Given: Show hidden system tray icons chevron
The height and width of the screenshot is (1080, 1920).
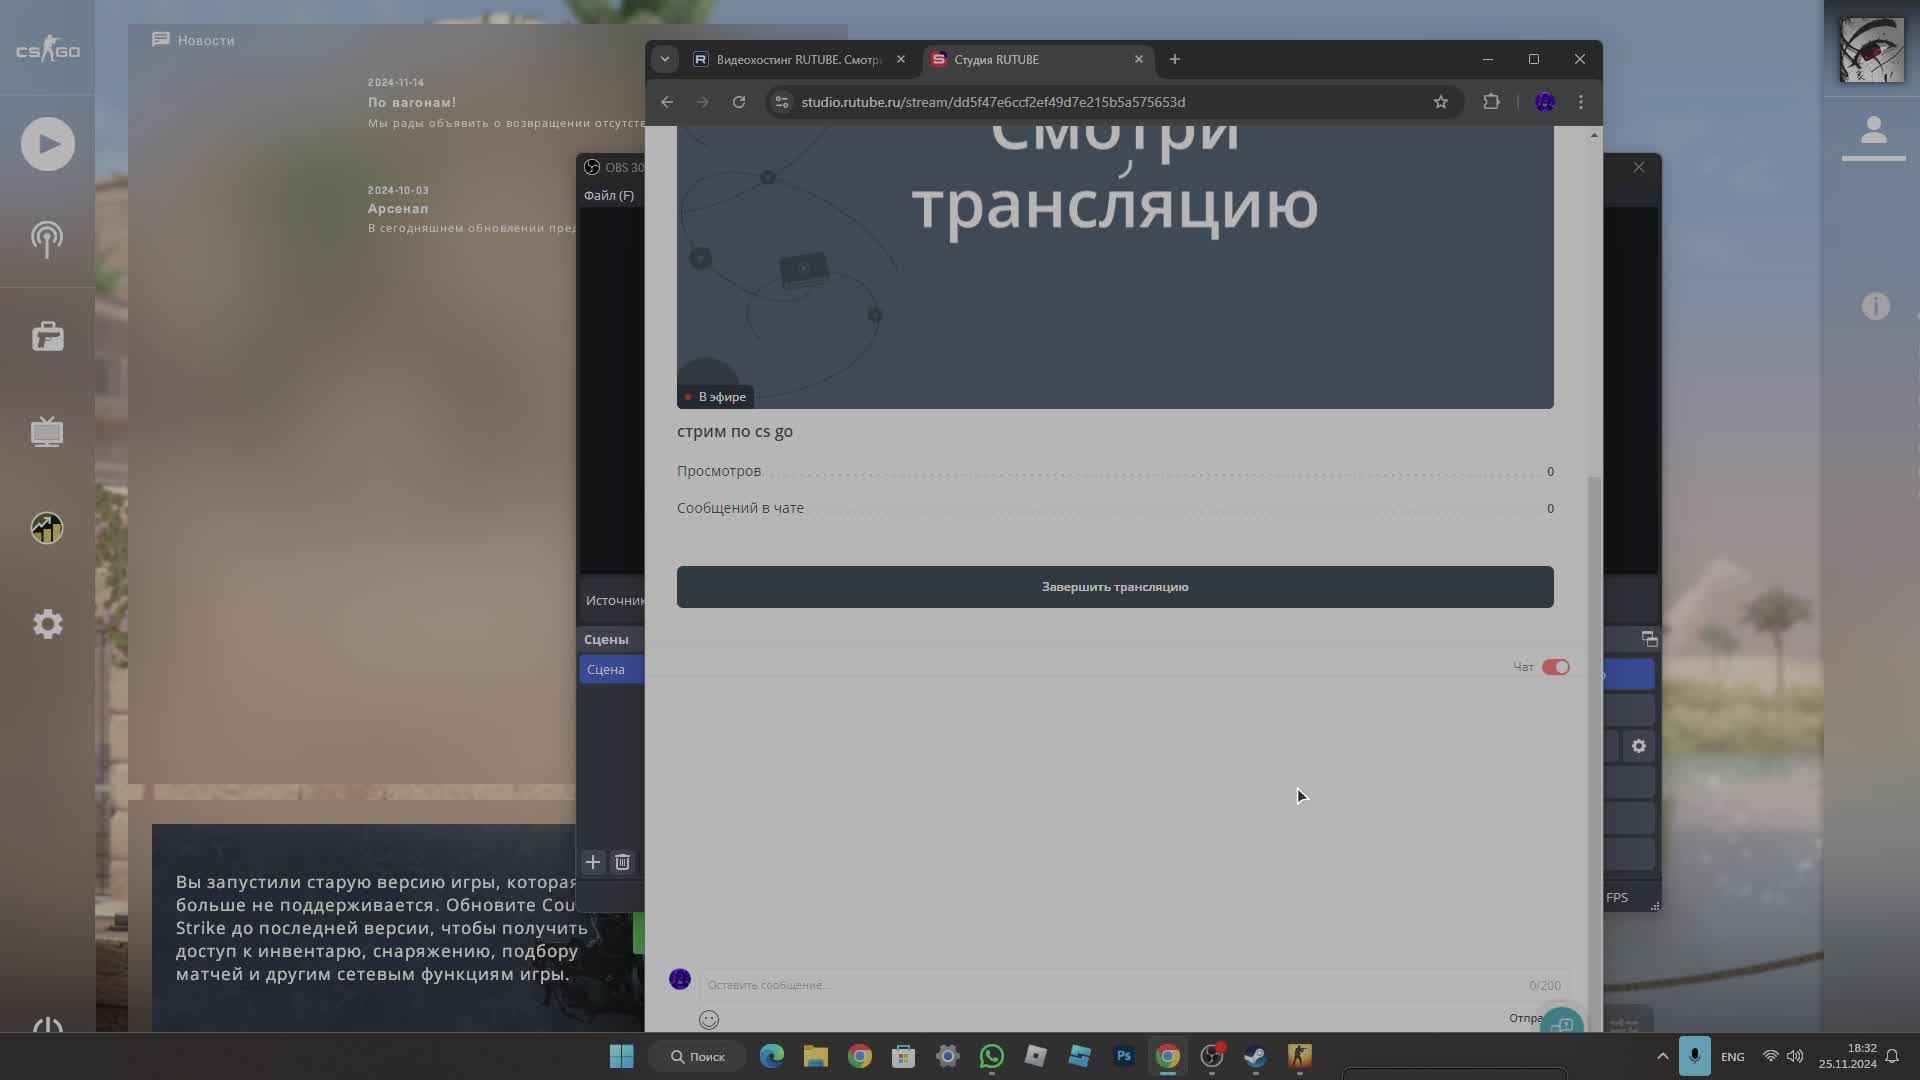Looking at the screenshot, I should tap(1662, 1056).
